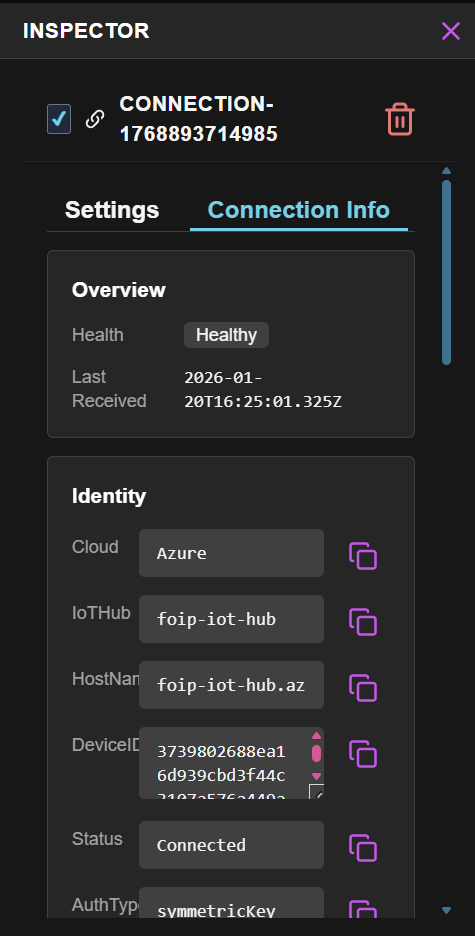Click the Last Received timestamp 2026-01-20T16:25:01.325Z
The image size is (475, 936).
pos(263,390)
